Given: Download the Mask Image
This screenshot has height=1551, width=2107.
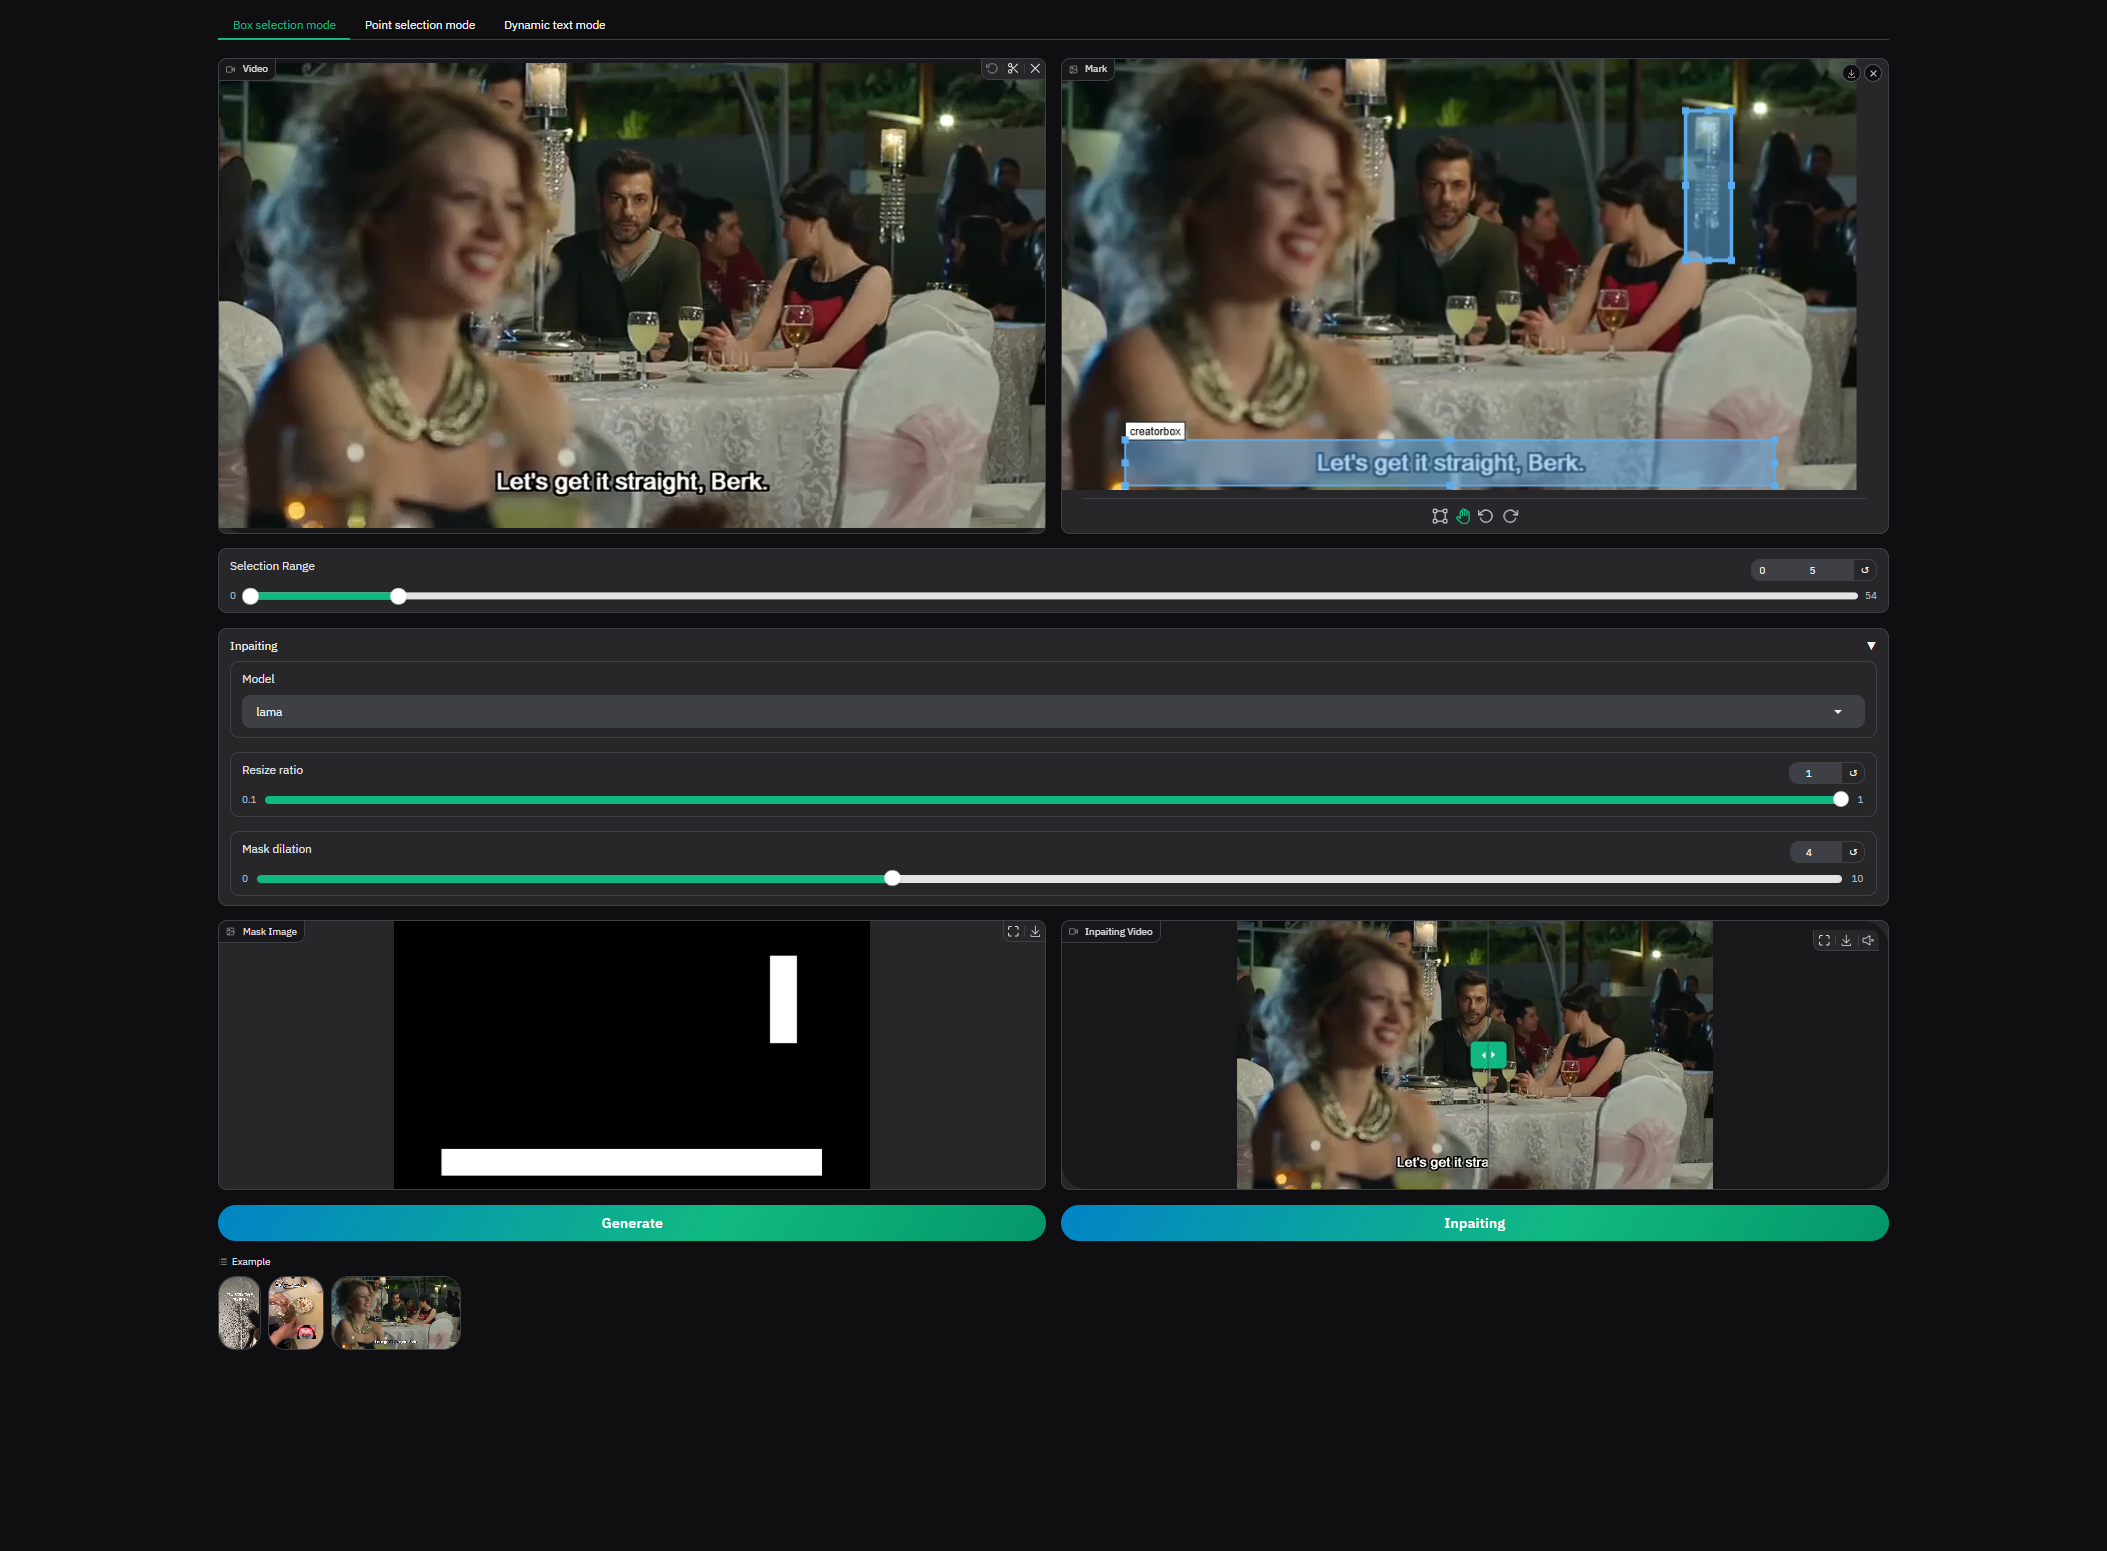Looking at the screenshot, I should pos(1035,931).
